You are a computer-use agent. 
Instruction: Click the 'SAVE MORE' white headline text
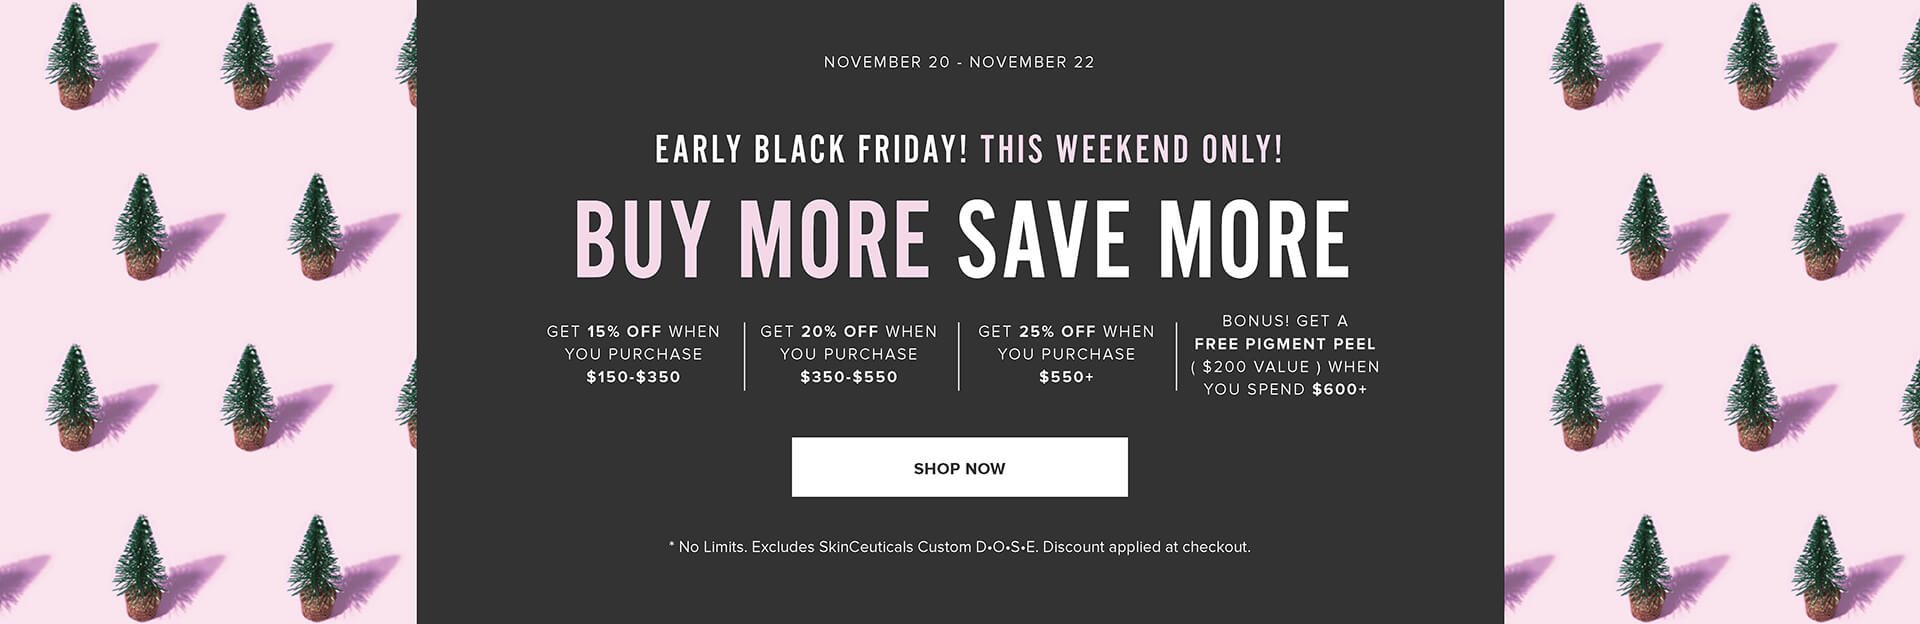pos(1154,240)
